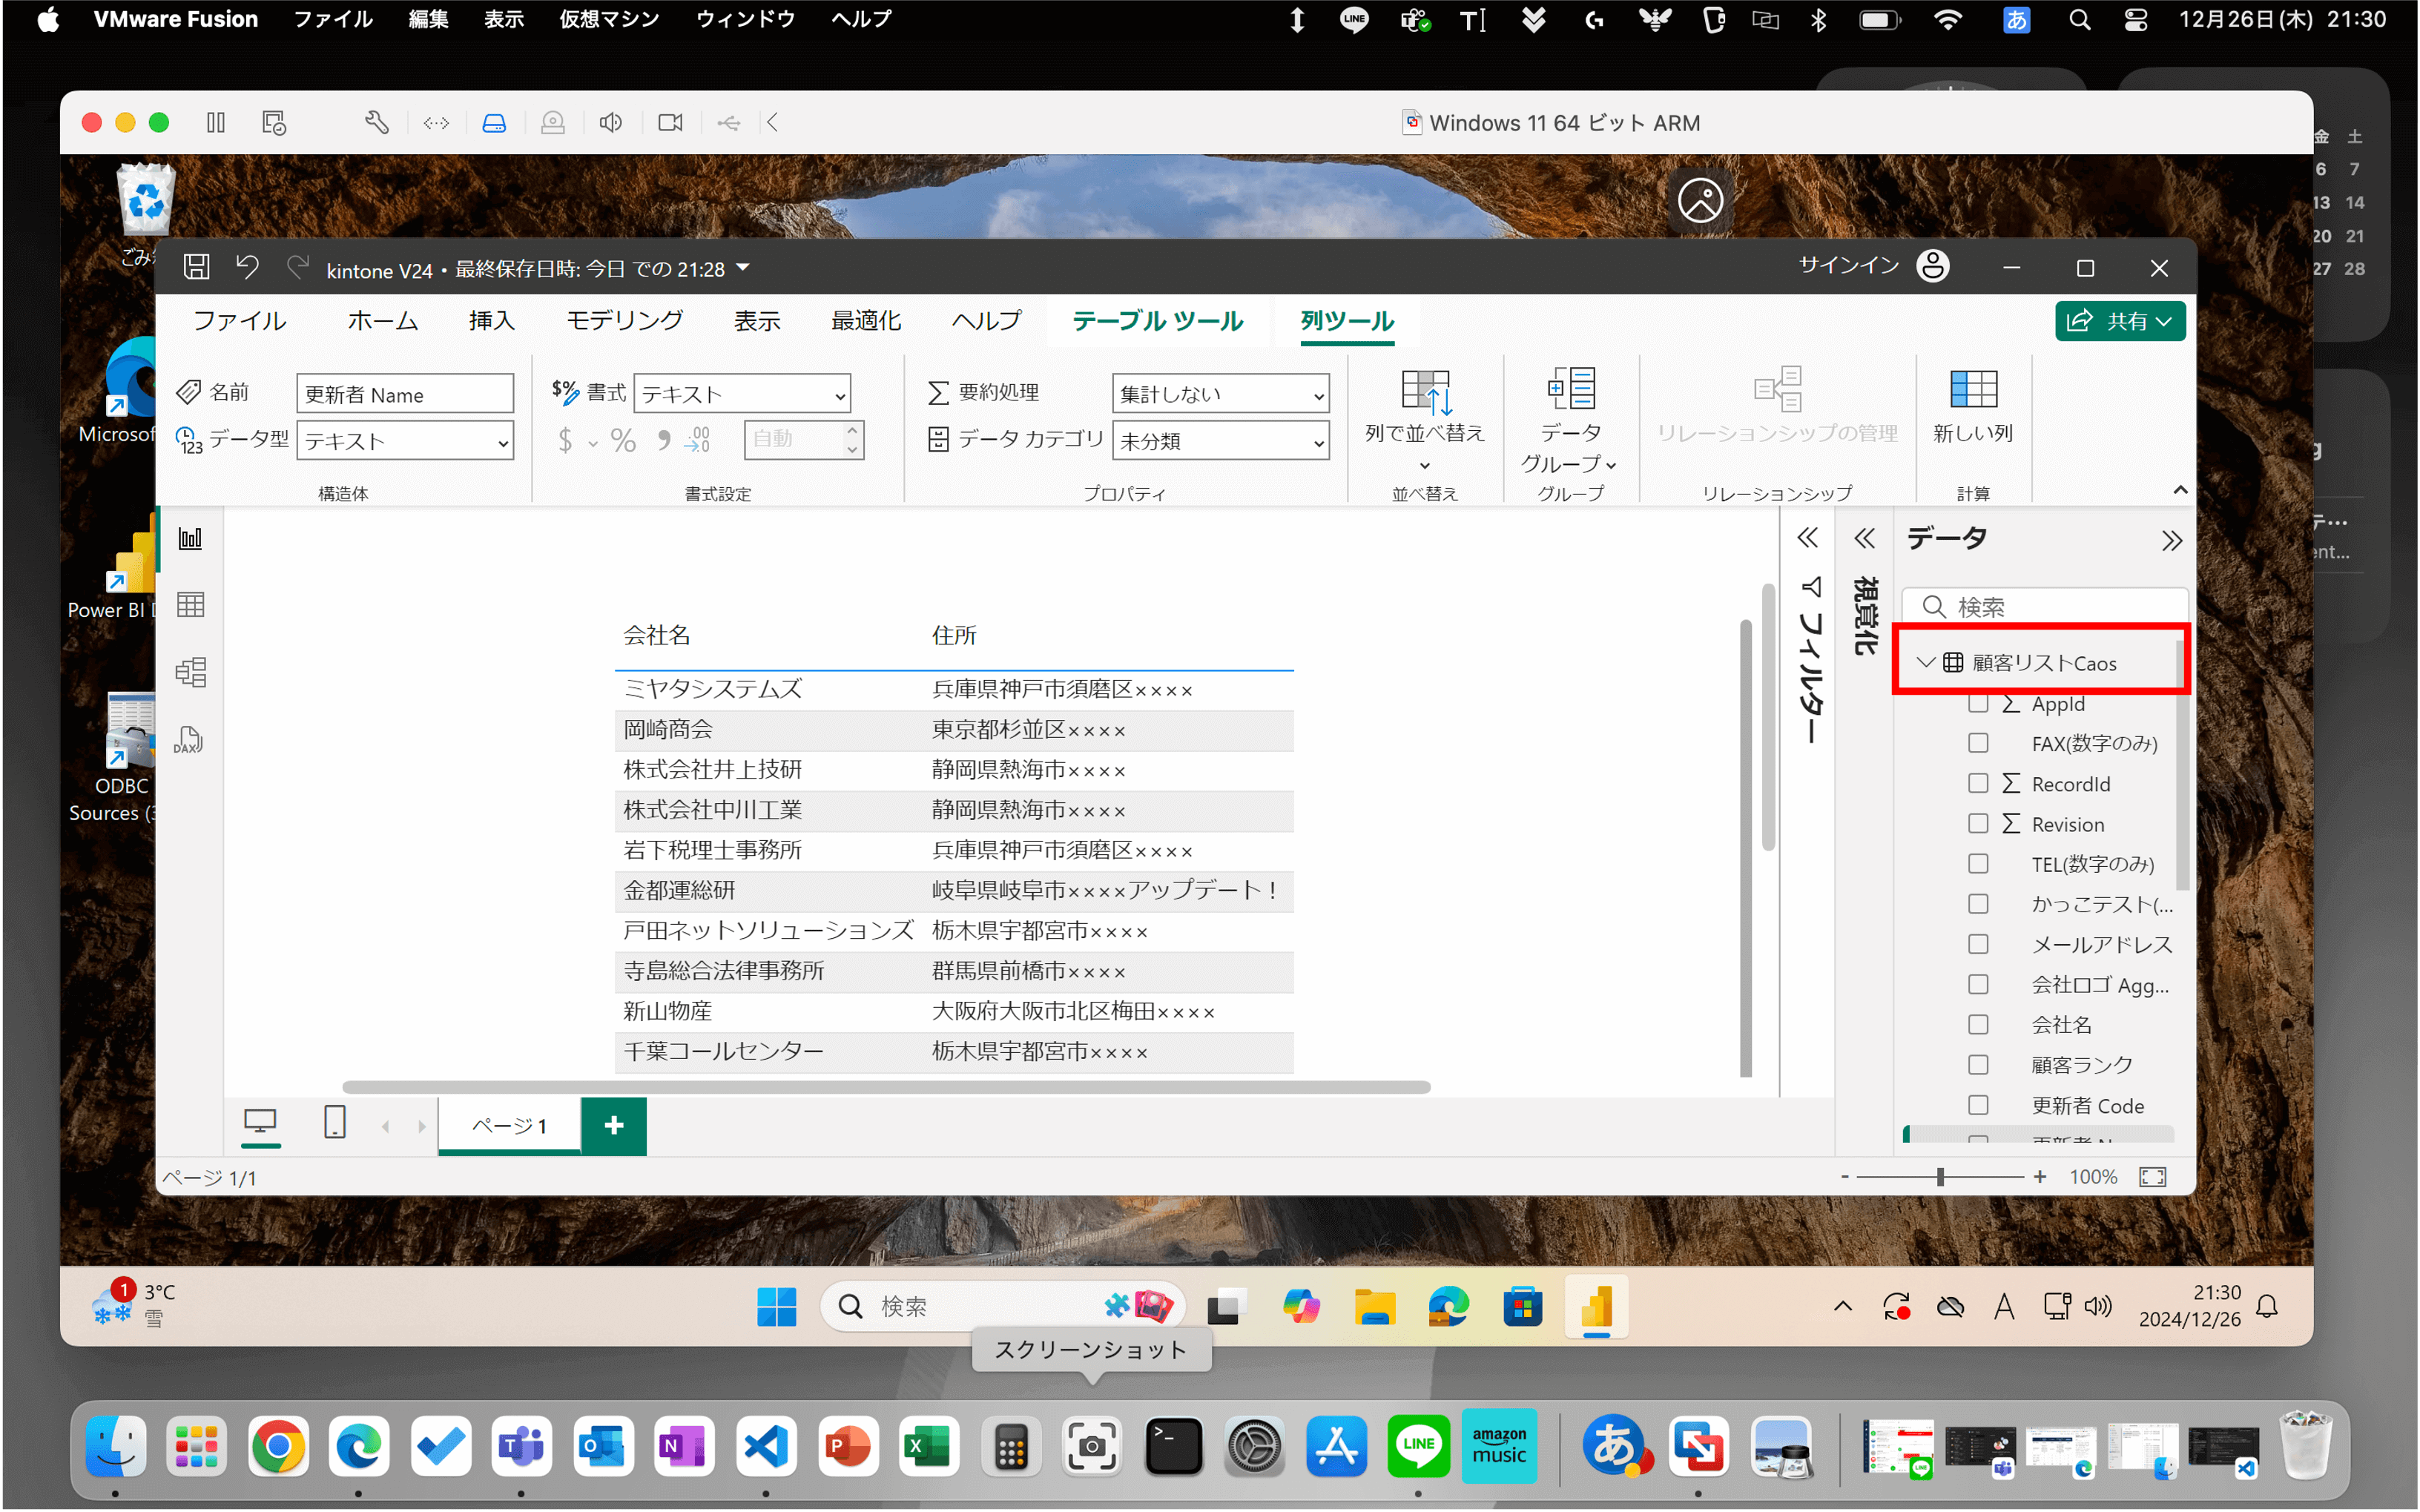Viewport: 2420px width, 1512px height.
Task: Check the 会社名 field checkbox
Action: point(1977,1025)
